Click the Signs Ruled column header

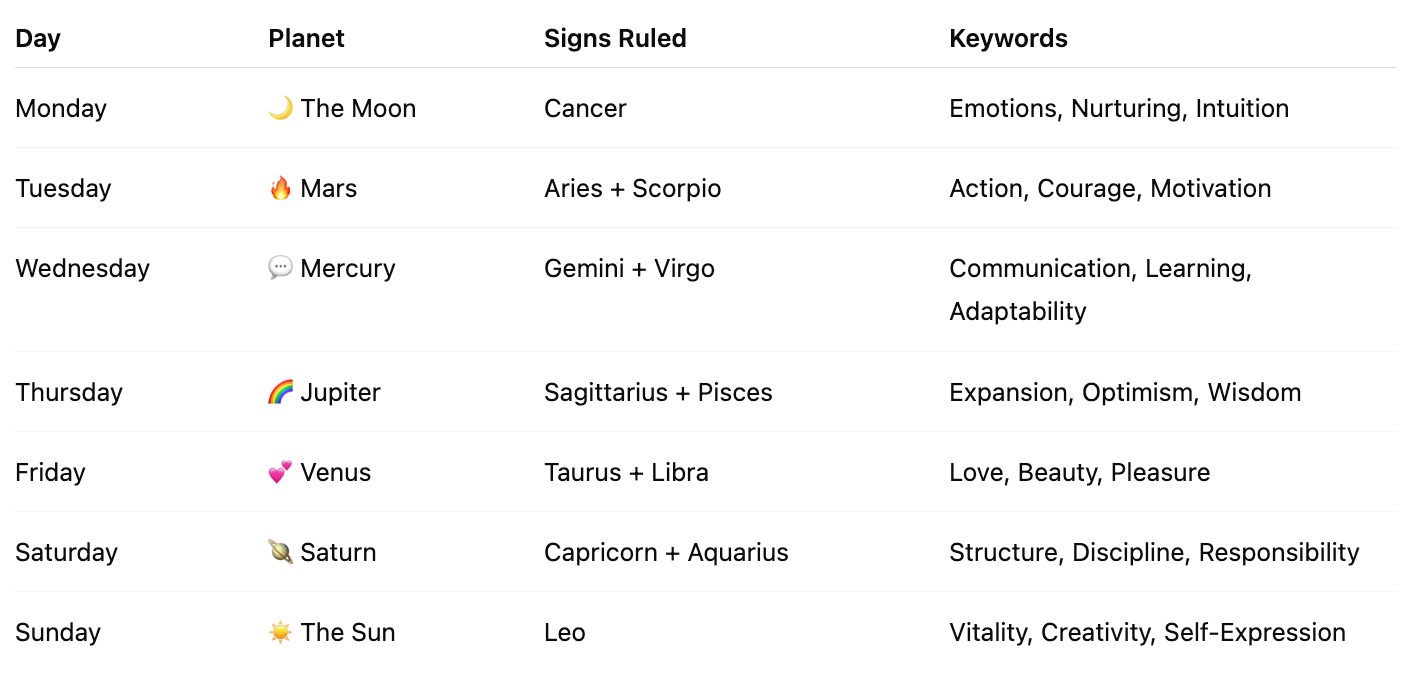click(615, 38)
